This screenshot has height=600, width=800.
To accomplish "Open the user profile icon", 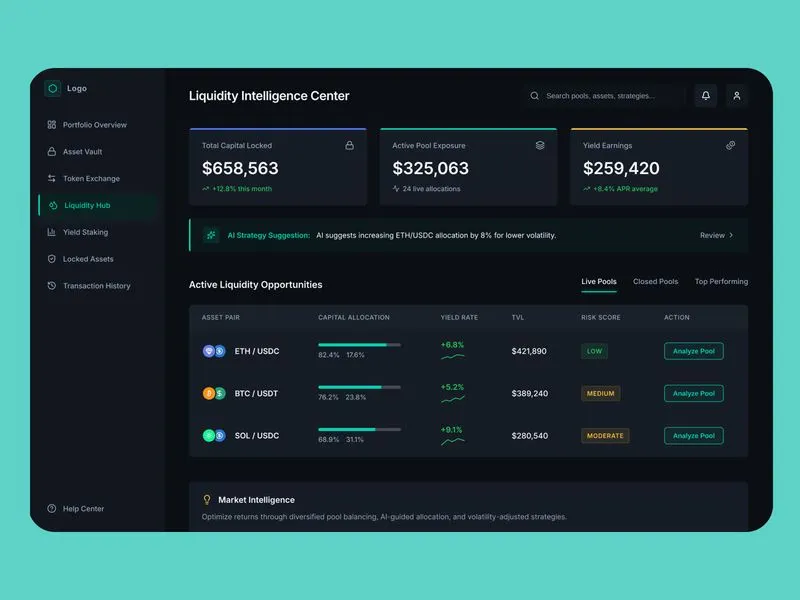I will pos(737,95).
